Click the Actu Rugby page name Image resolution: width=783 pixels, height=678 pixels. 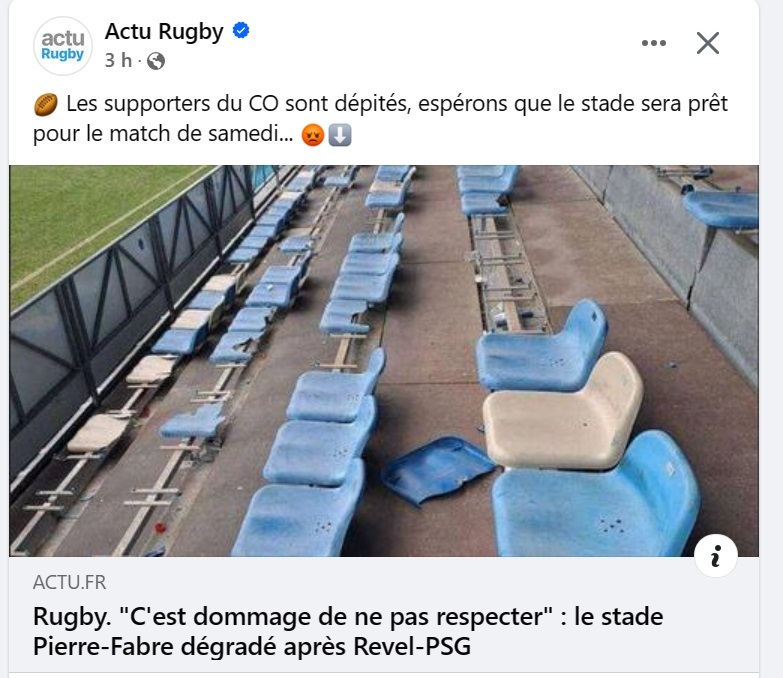click(164, 32)
